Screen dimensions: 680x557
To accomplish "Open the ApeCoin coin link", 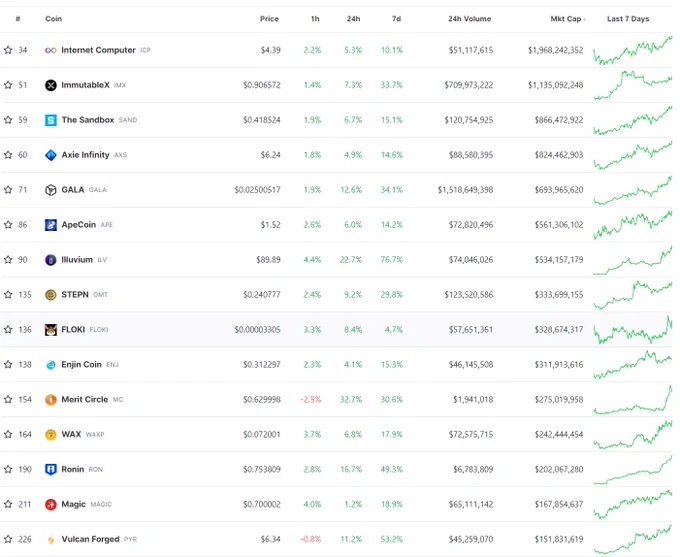I will 78,225.
